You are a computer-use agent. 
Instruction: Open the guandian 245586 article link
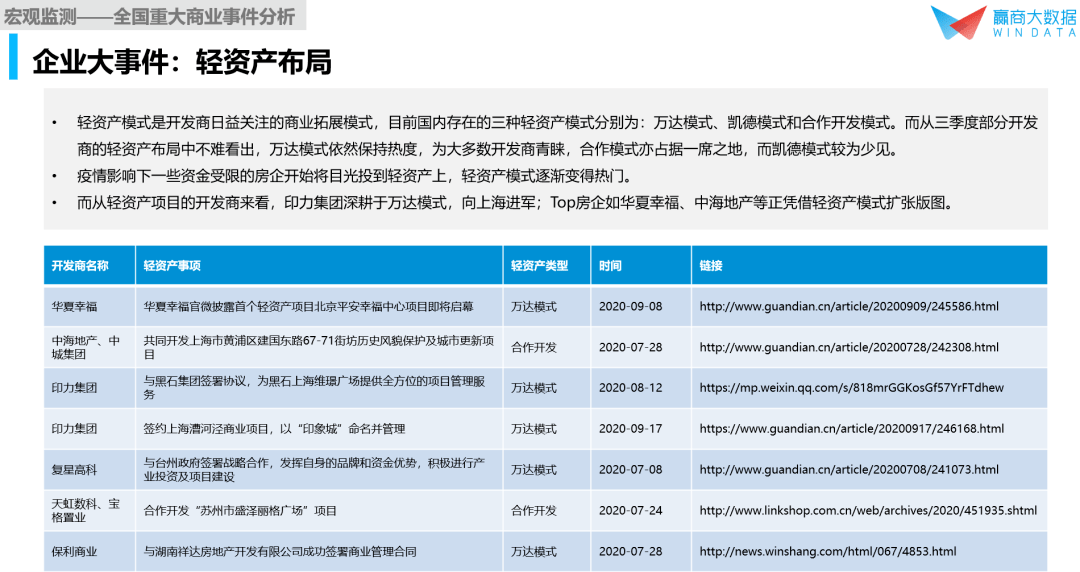849,307
